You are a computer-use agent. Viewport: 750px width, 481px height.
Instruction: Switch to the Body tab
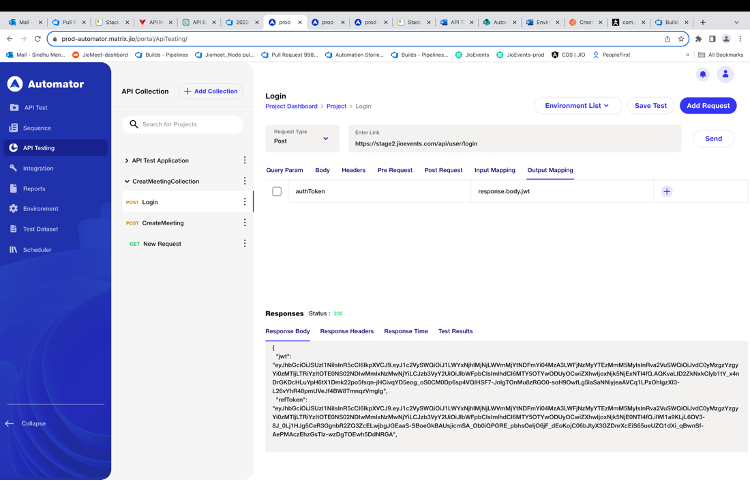click(322, 170)
